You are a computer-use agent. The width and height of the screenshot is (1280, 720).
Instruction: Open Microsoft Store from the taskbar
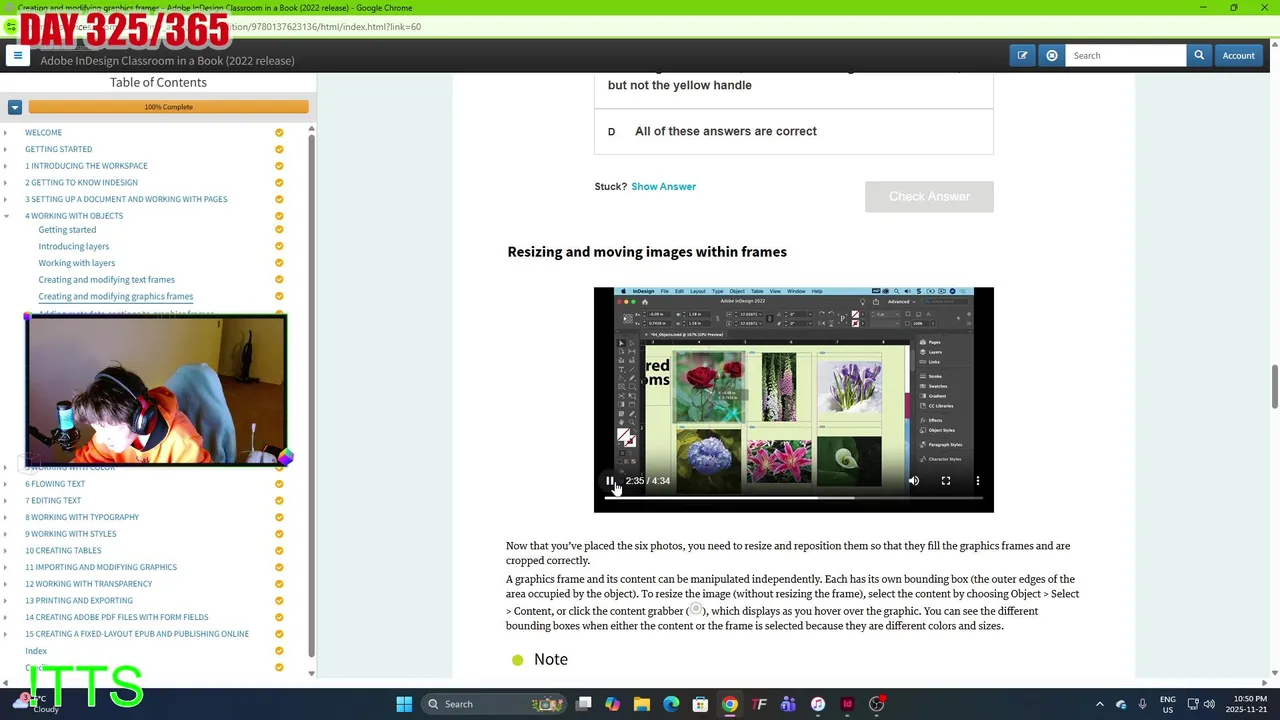pos(700,704)
